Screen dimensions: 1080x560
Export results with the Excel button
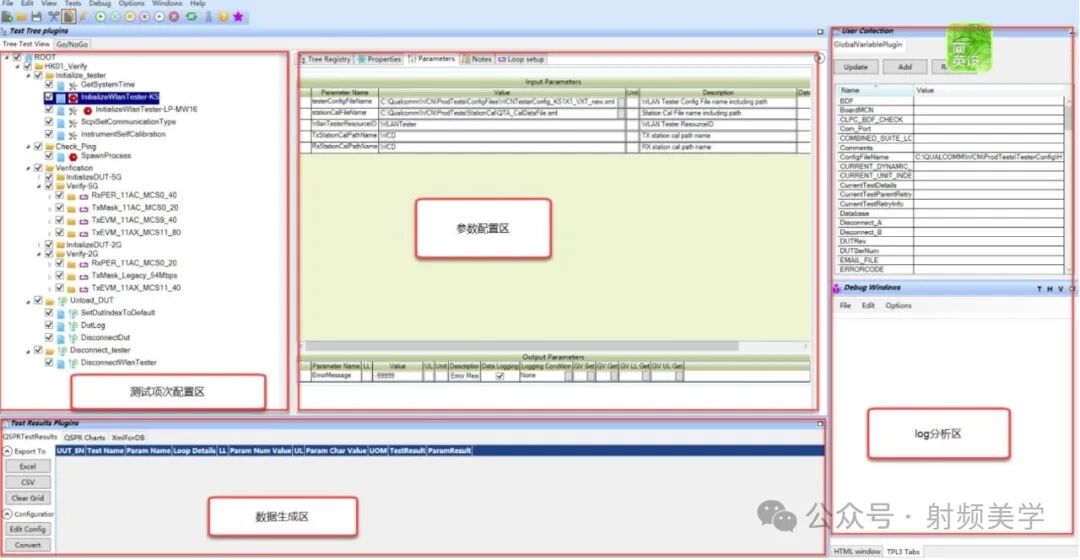coord(28,467)
